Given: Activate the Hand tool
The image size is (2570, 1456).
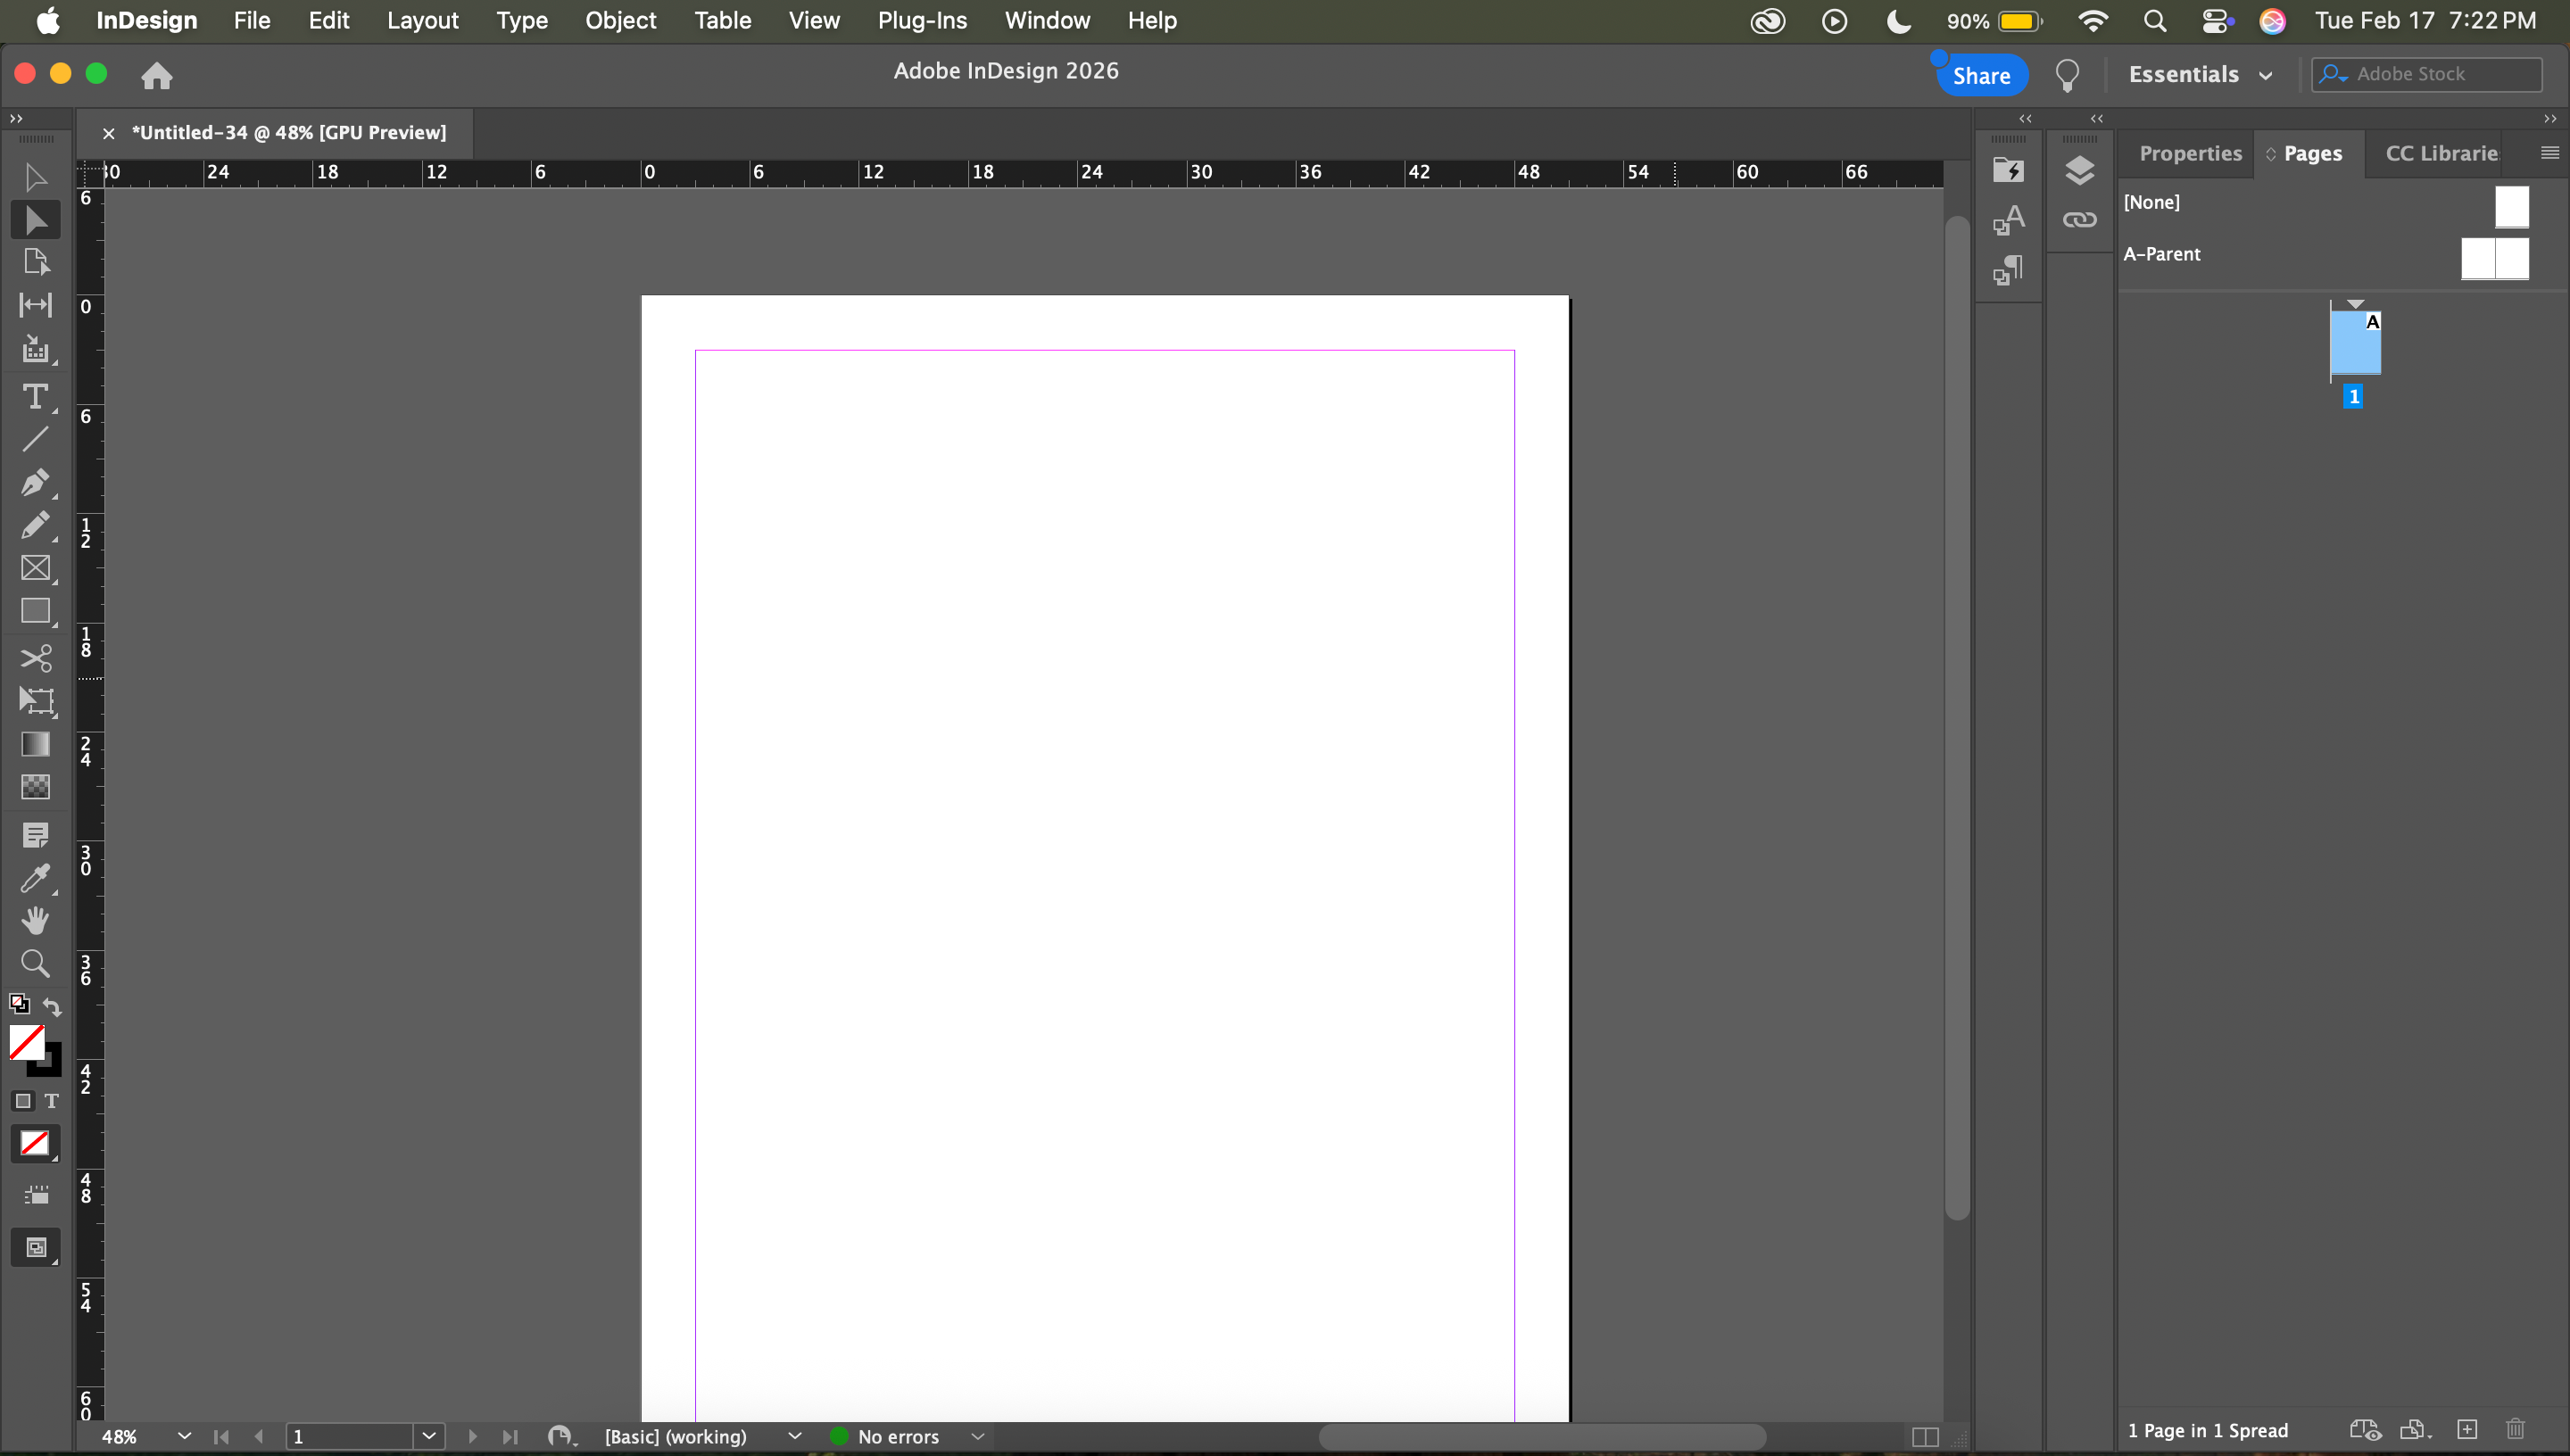Looking at the screenshot, I should point(35,920).
